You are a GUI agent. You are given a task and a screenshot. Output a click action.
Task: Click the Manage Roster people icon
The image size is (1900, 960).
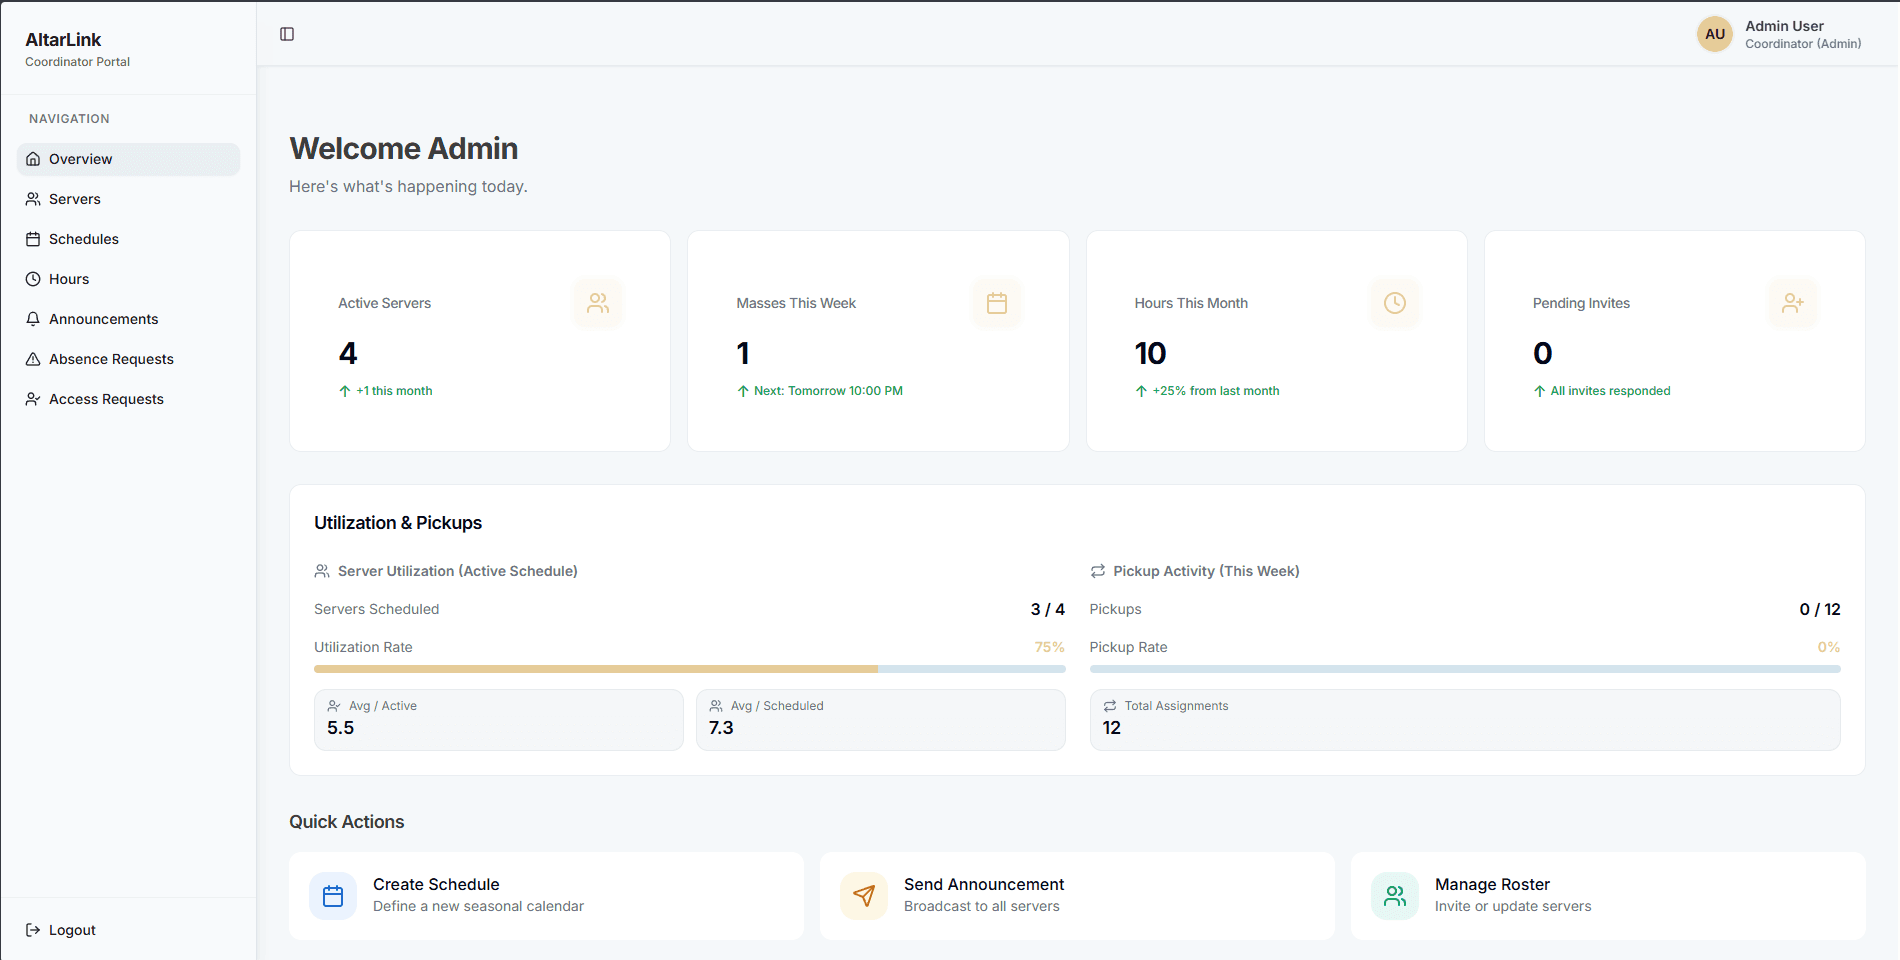click(x=1394, y=895)
